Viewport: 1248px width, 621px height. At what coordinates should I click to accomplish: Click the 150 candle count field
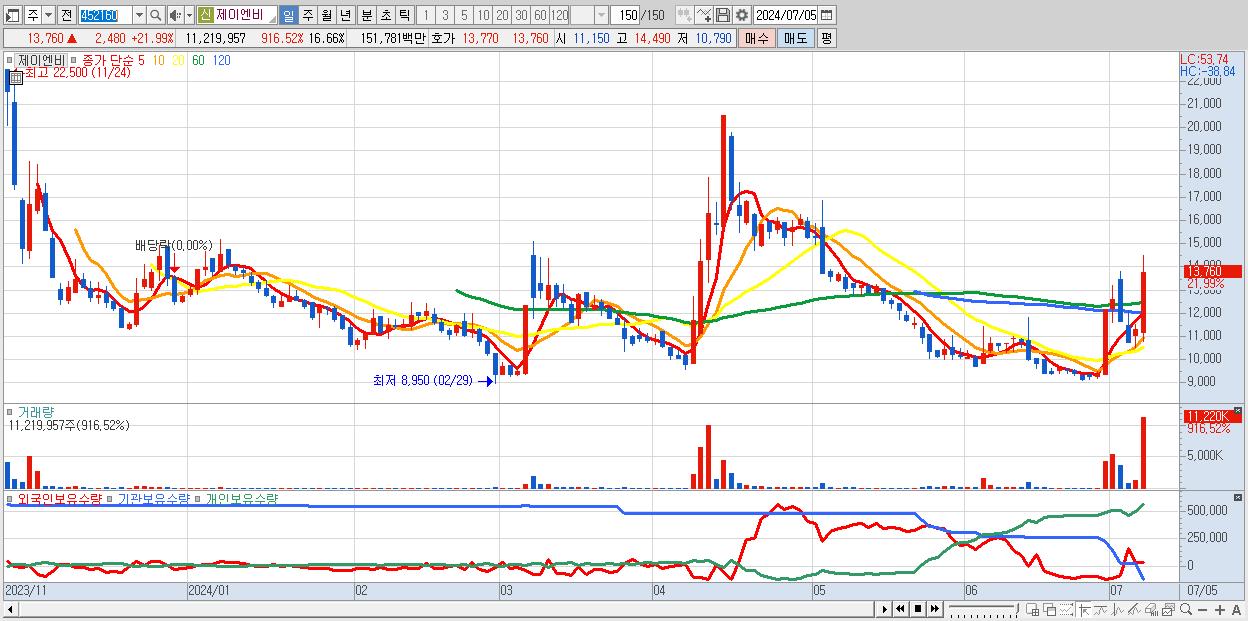[626, 15]
